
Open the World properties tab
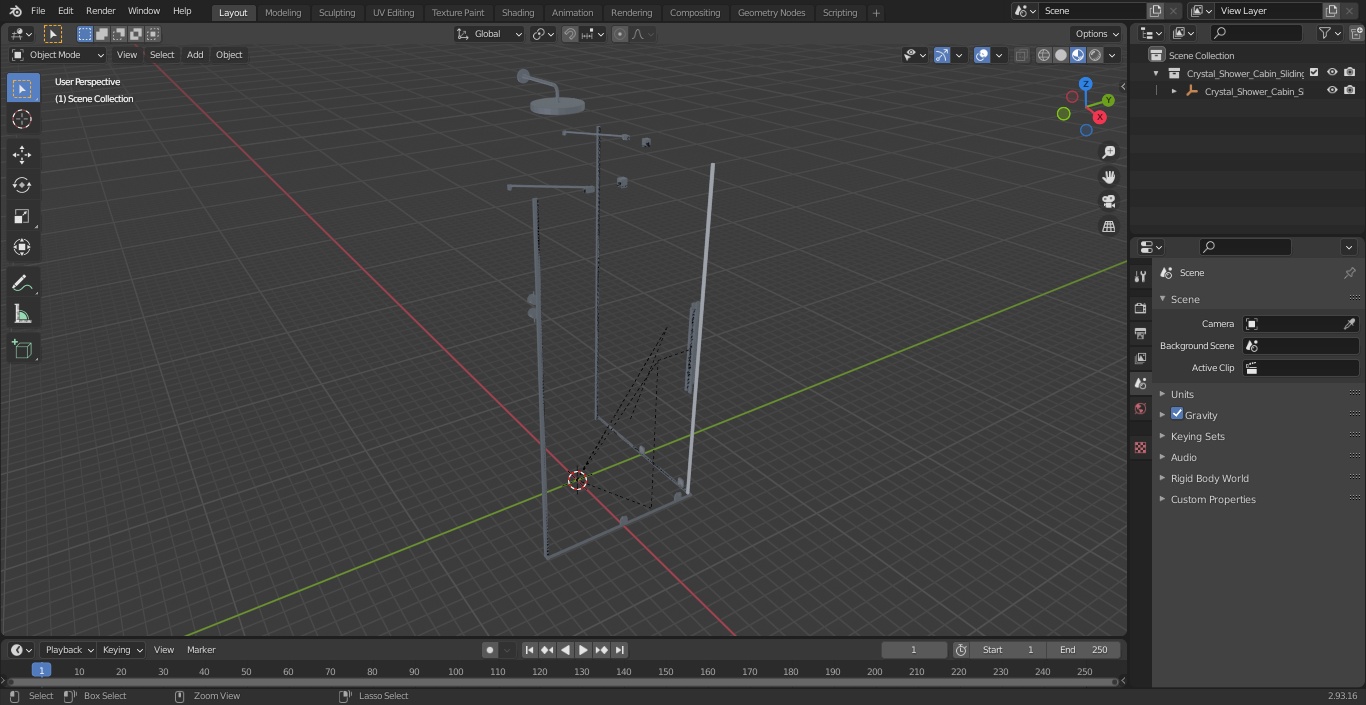pos(1140,408)
